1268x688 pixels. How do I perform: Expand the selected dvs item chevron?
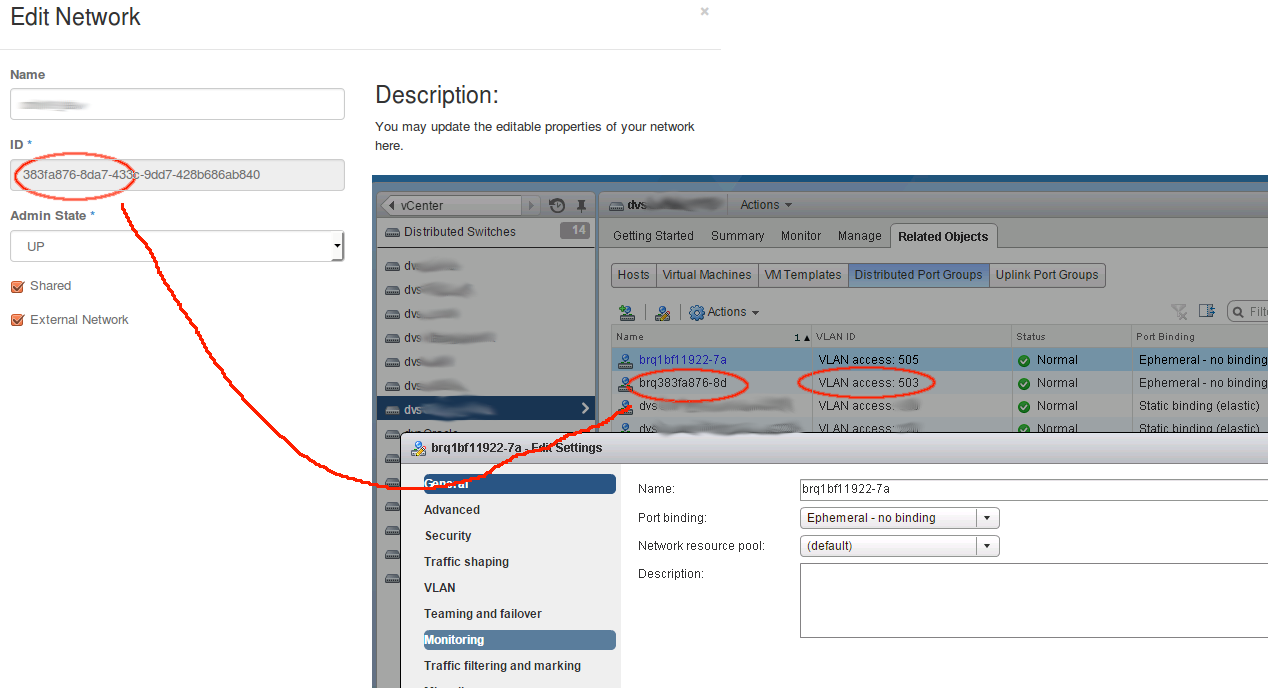(x=585, y=408)
